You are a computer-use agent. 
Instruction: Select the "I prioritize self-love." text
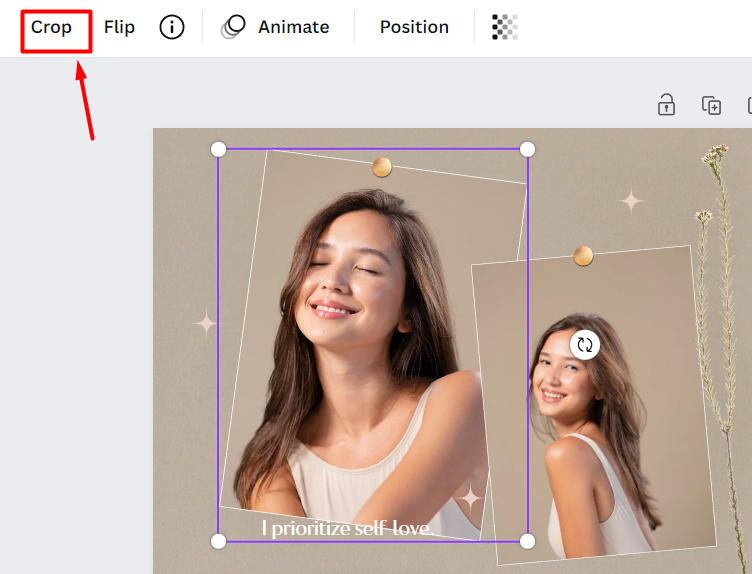coord(347,527)
